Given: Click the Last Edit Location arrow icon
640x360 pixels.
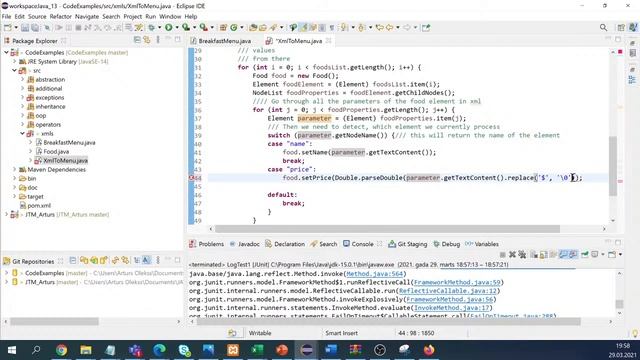Looking at the screenshot, I should coord(380,27).
